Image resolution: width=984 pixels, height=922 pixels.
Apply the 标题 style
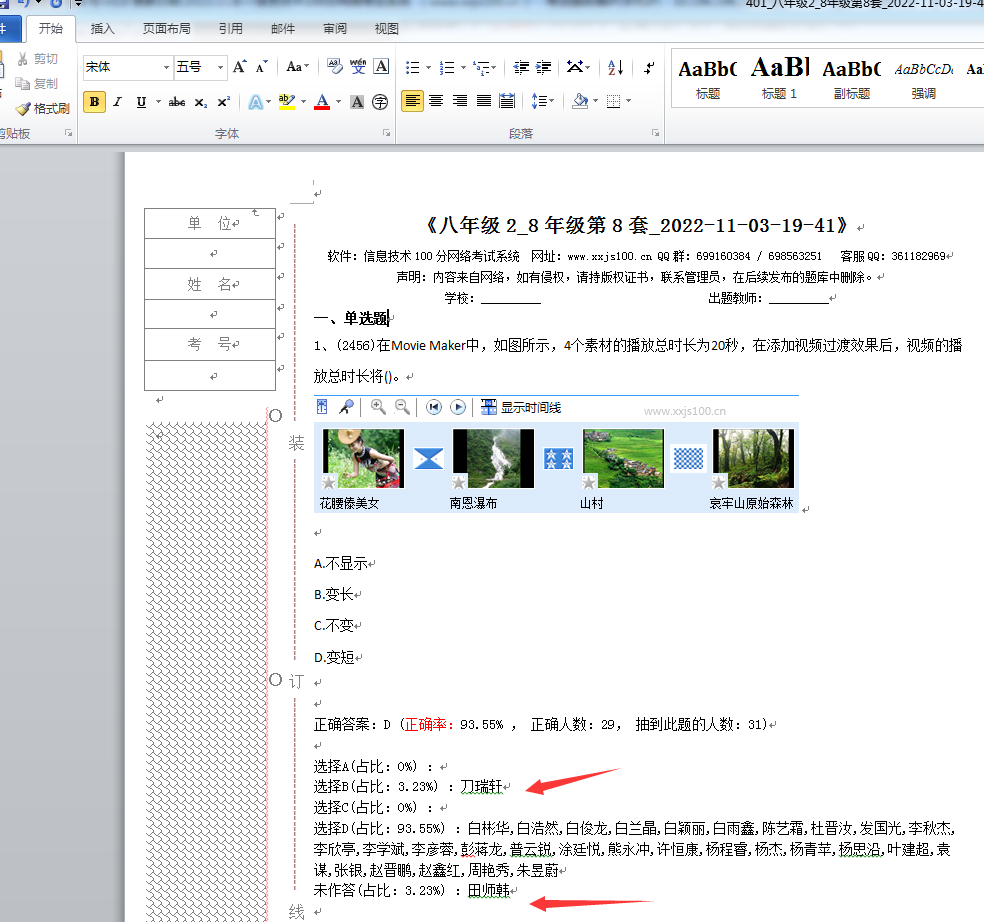click(x=707, y=79)
